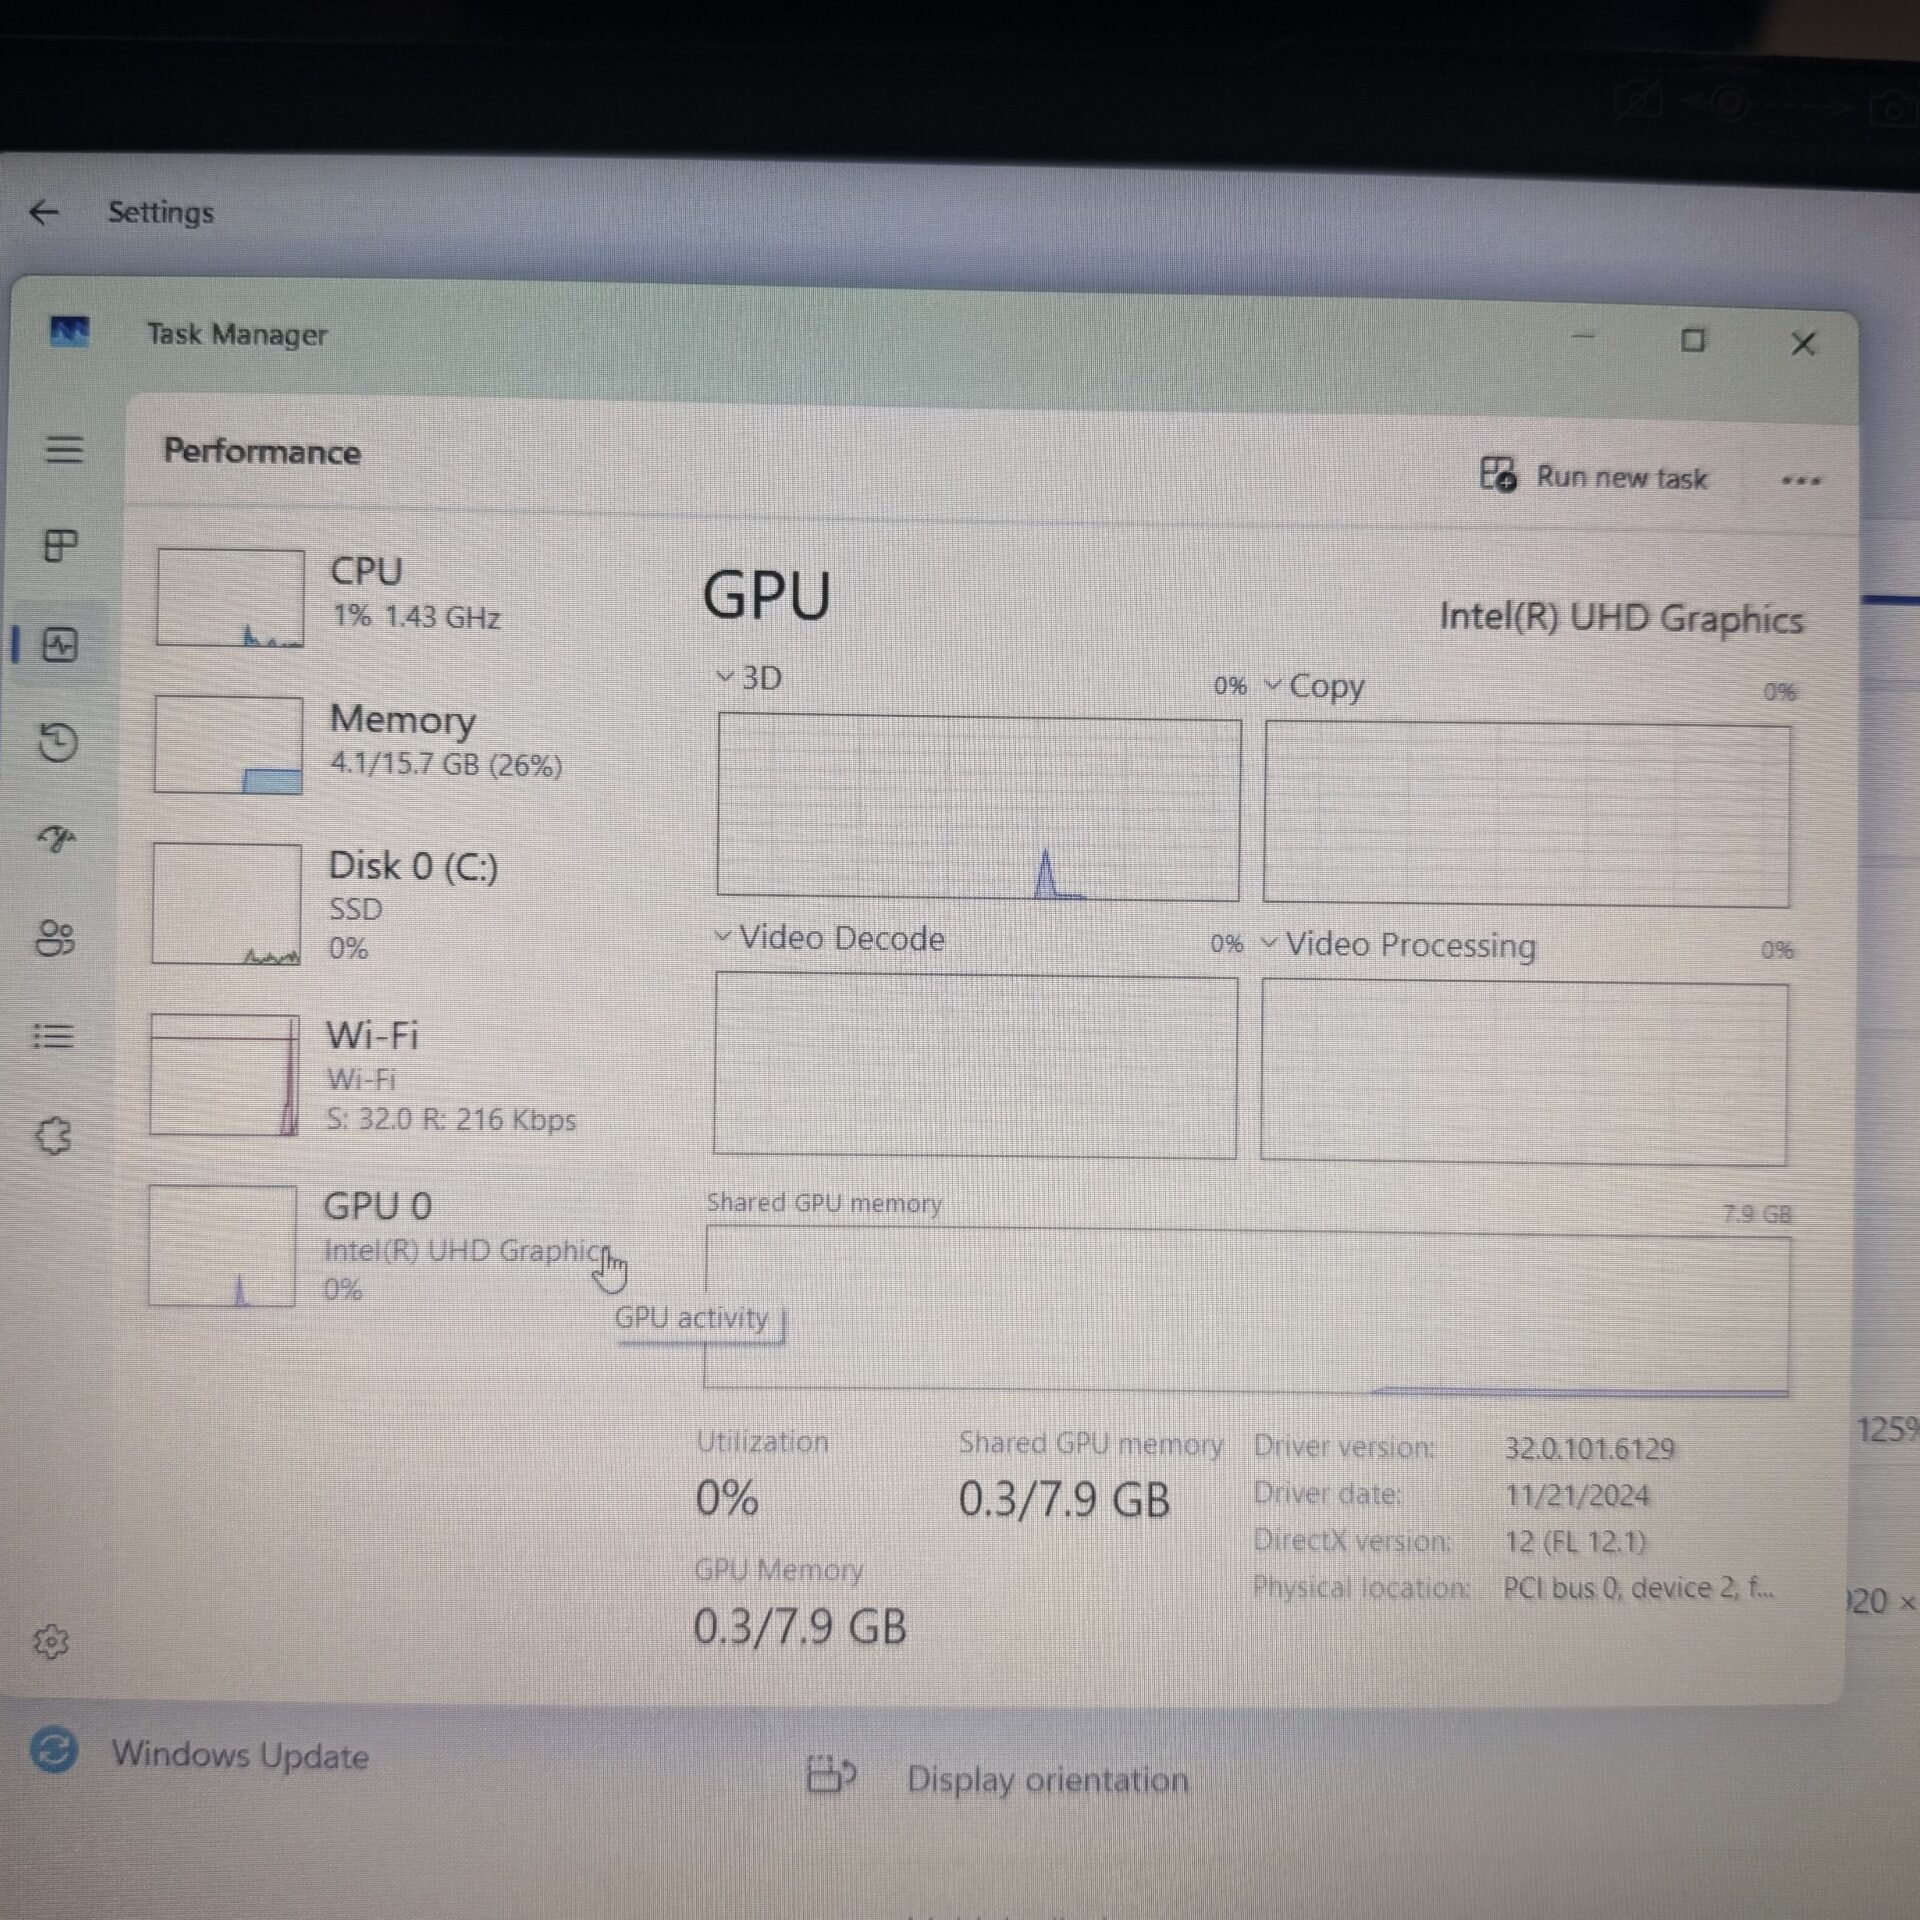
Task: Open the Details list sidebar icon
Action: coord(53,1036)
